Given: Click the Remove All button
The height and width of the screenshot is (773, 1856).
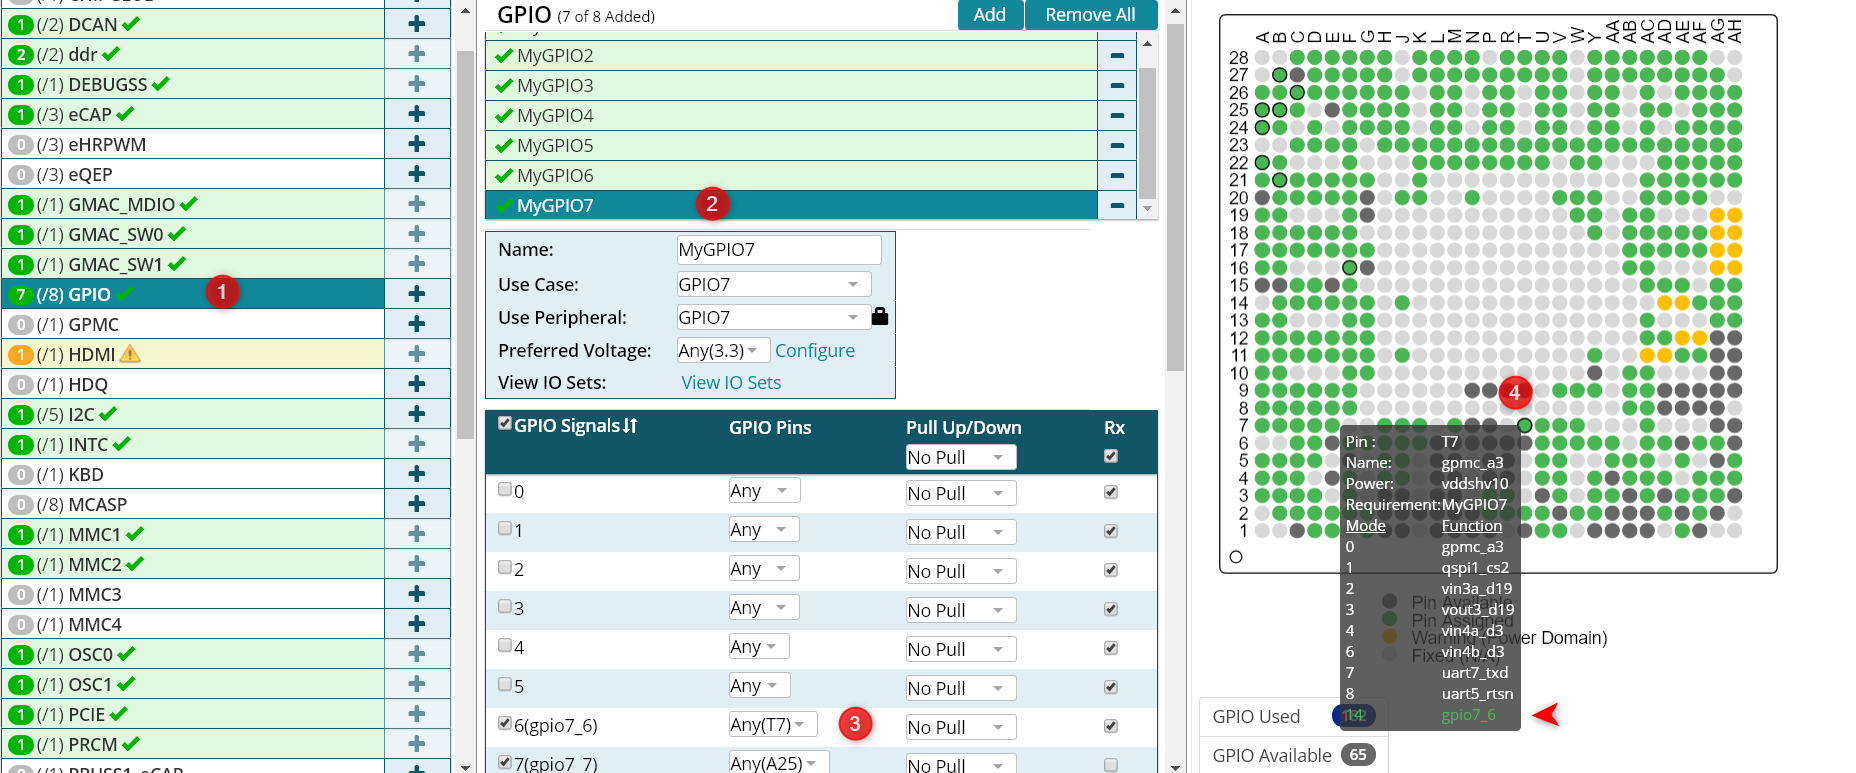Looking at the screenshot, I should (x=1090, y=15).
